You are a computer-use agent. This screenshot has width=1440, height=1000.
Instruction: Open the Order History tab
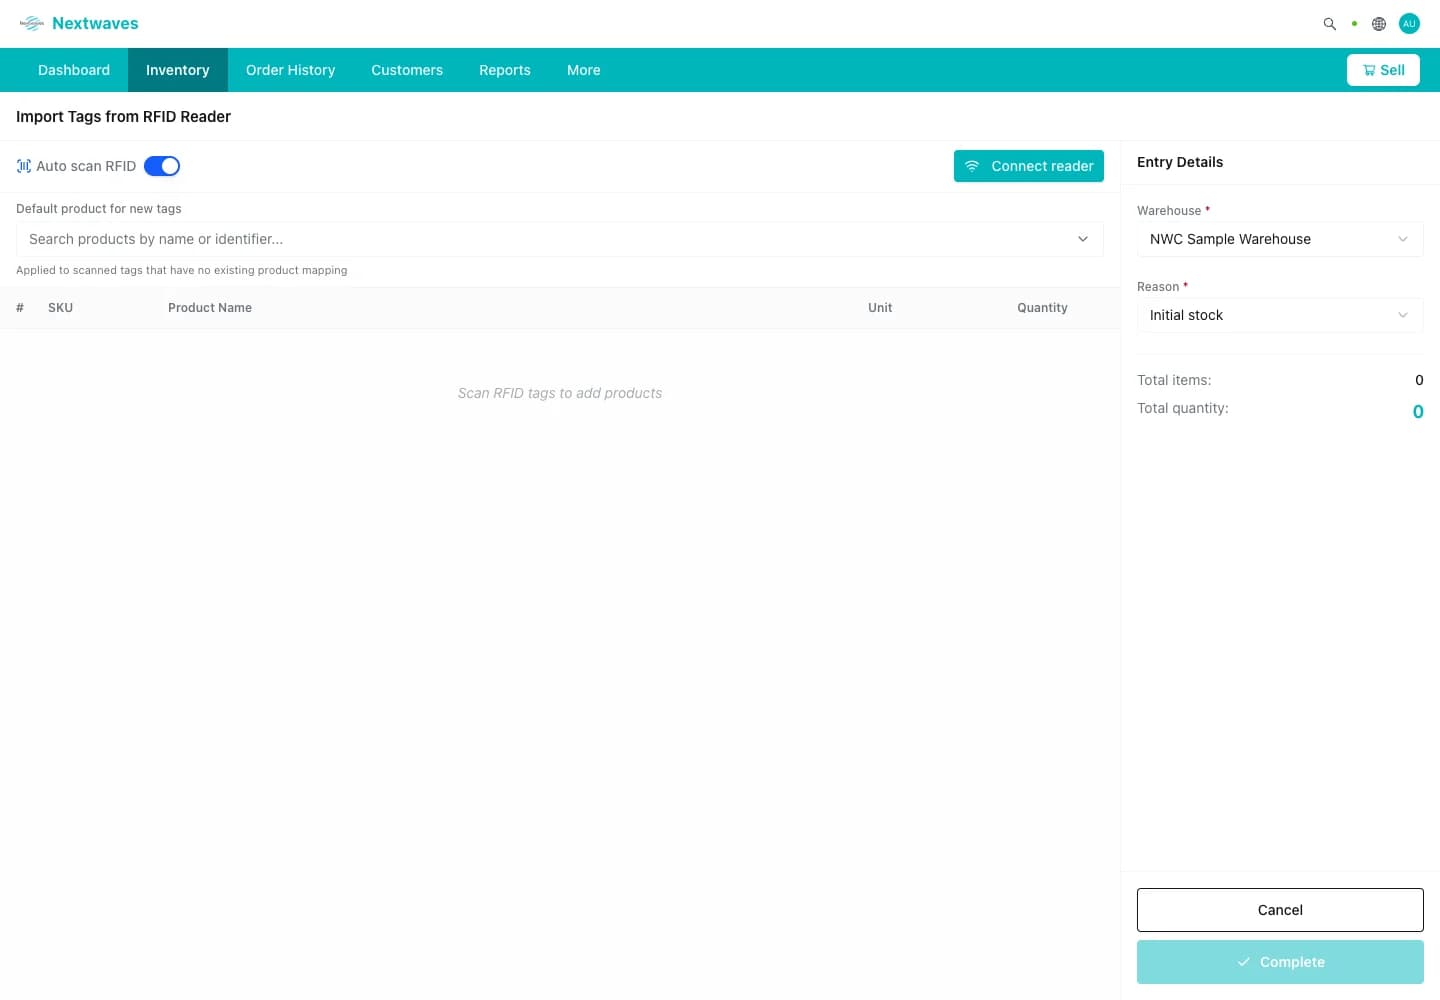coord(290,70)
